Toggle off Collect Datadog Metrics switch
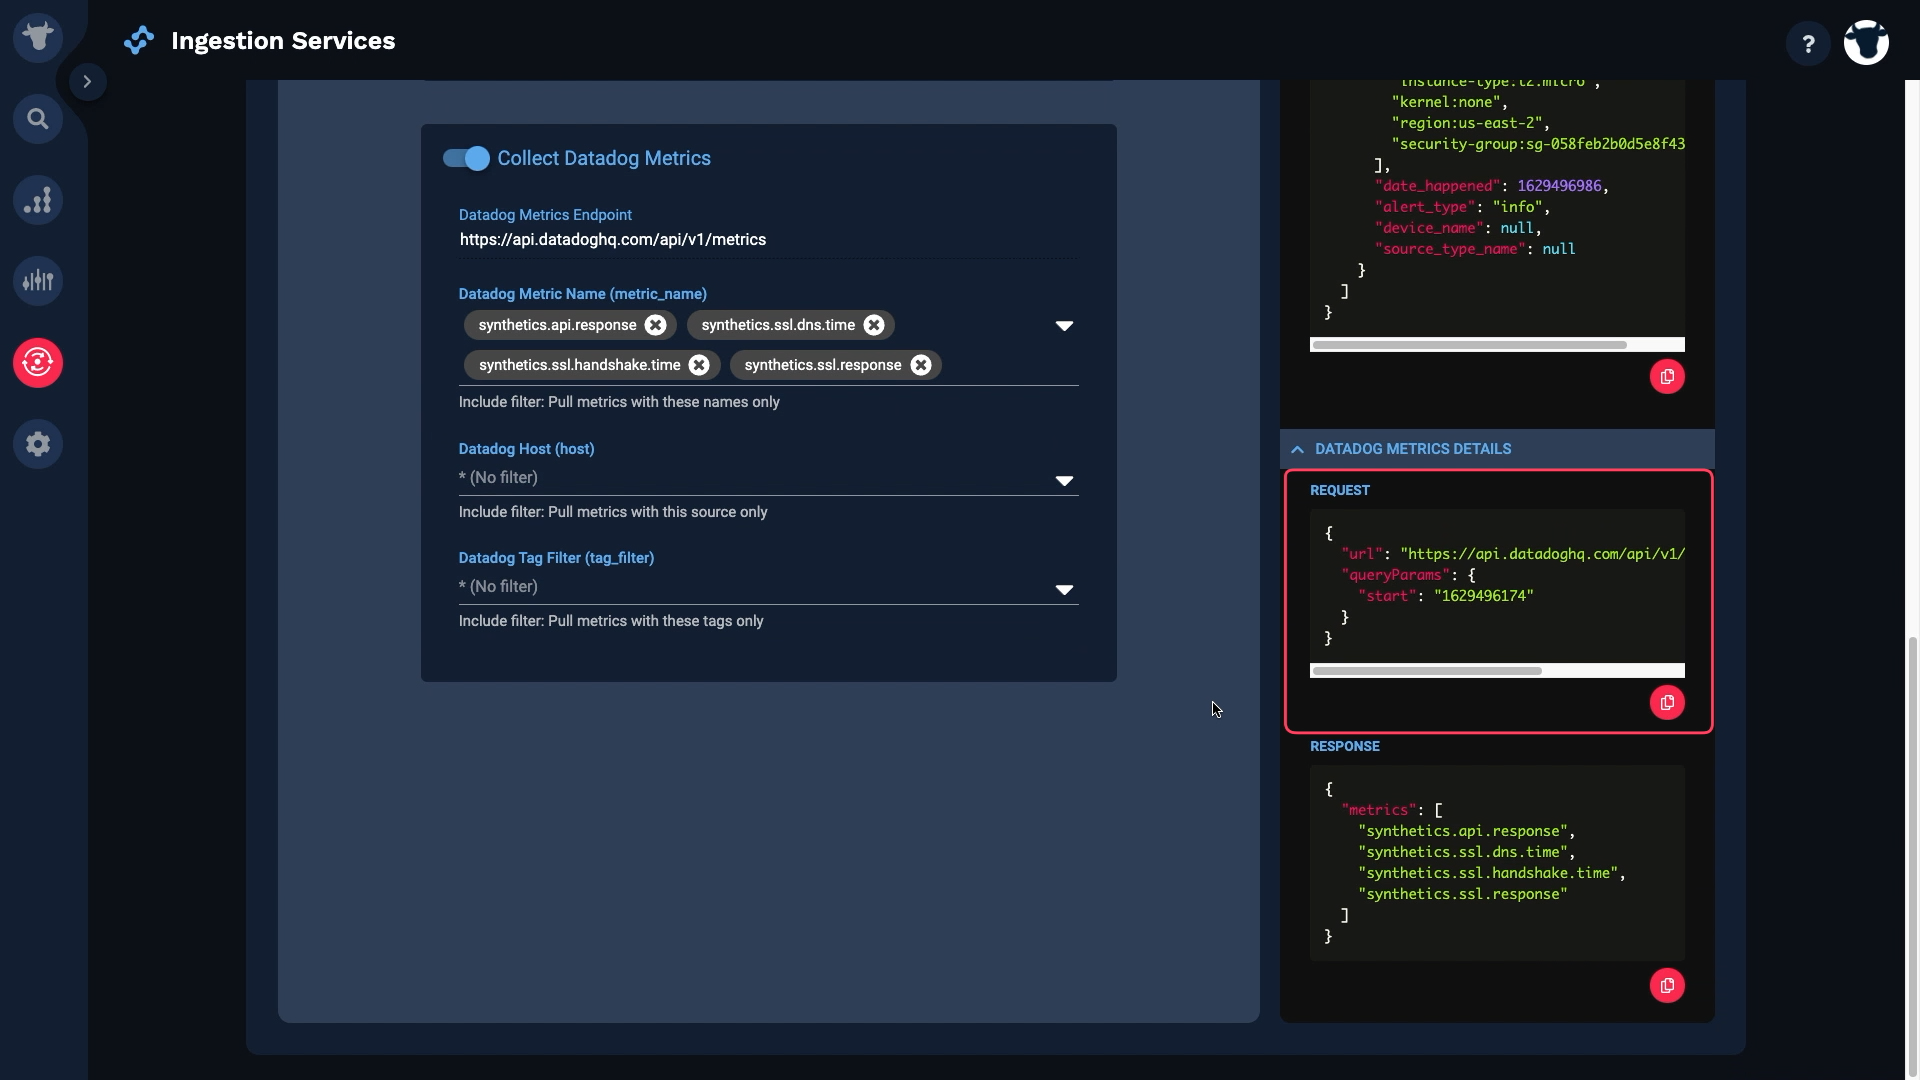 (466, 158)
